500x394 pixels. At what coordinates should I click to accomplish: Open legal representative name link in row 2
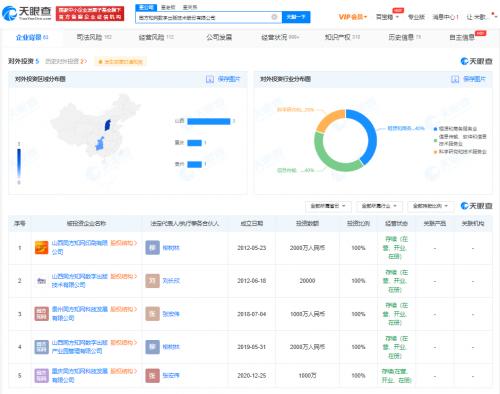click(171, 281)
